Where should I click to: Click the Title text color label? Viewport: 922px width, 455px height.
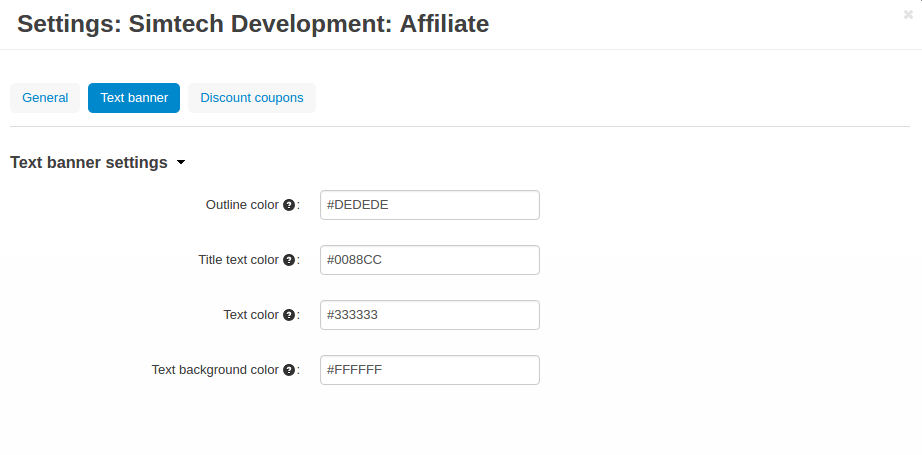[238, 260]
